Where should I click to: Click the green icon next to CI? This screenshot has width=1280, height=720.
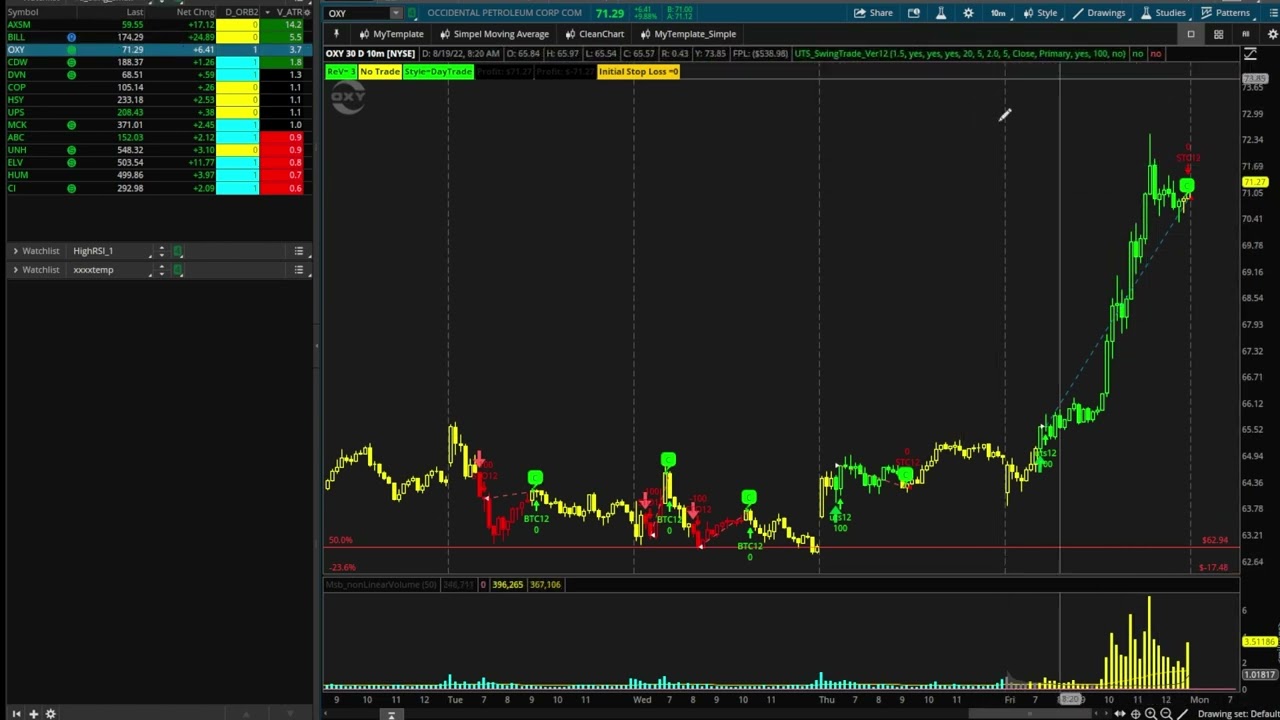point(71,188)
